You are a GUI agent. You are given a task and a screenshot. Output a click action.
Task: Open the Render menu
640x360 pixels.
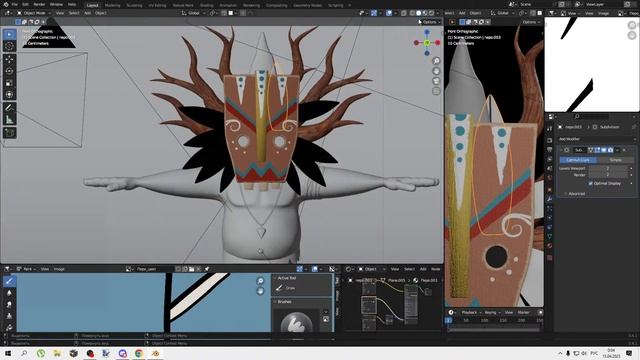(39, 4)
